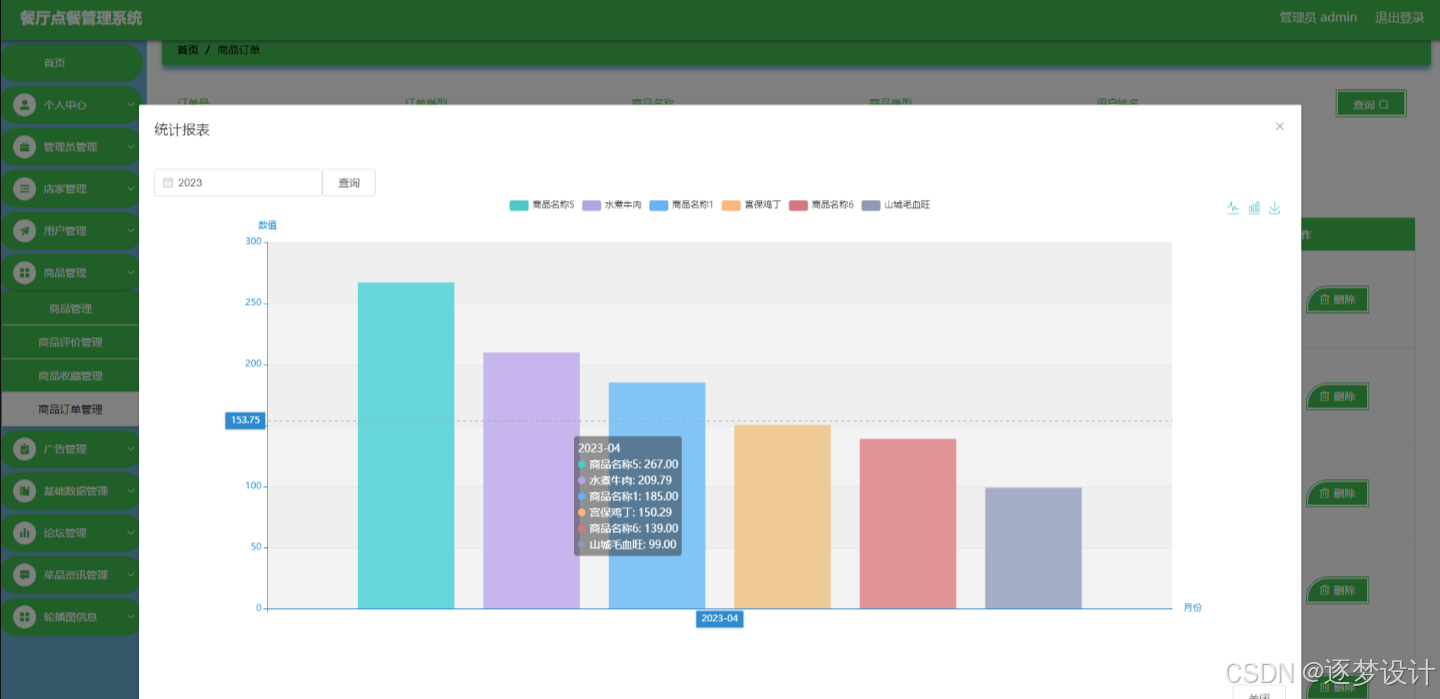1440x699 pixels.
Task: Click the 轮播图信息 grid icon
Action: point(25,617)
